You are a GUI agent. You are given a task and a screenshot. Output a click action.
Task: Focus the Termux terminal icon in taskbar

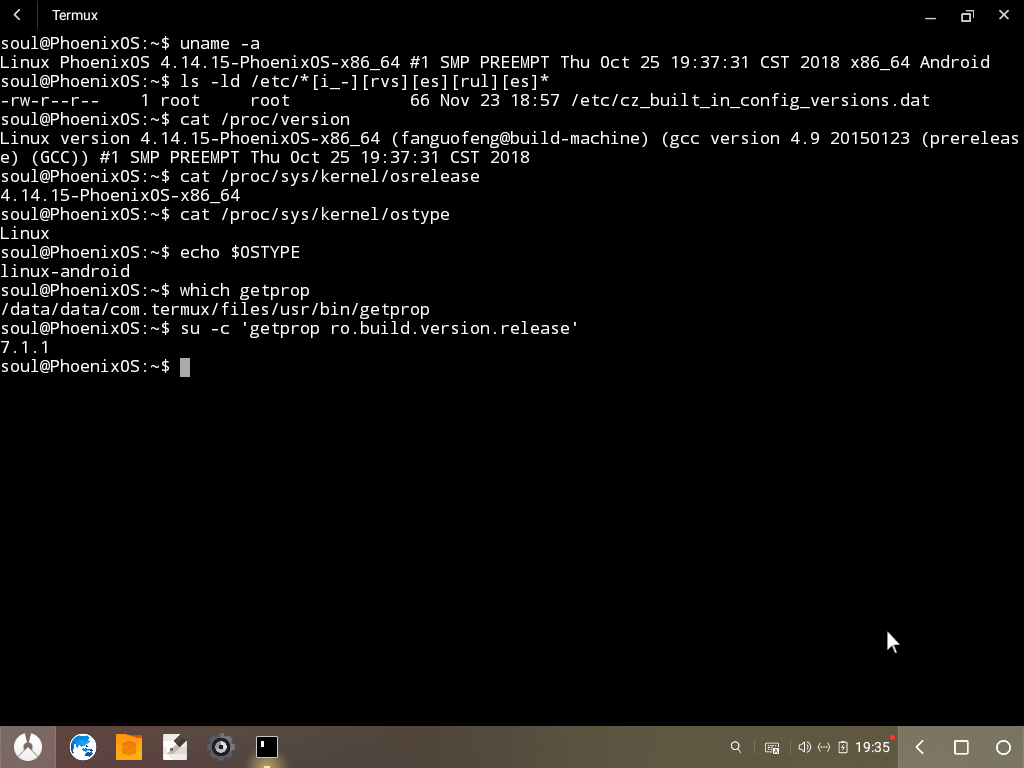tap(266, 746)
